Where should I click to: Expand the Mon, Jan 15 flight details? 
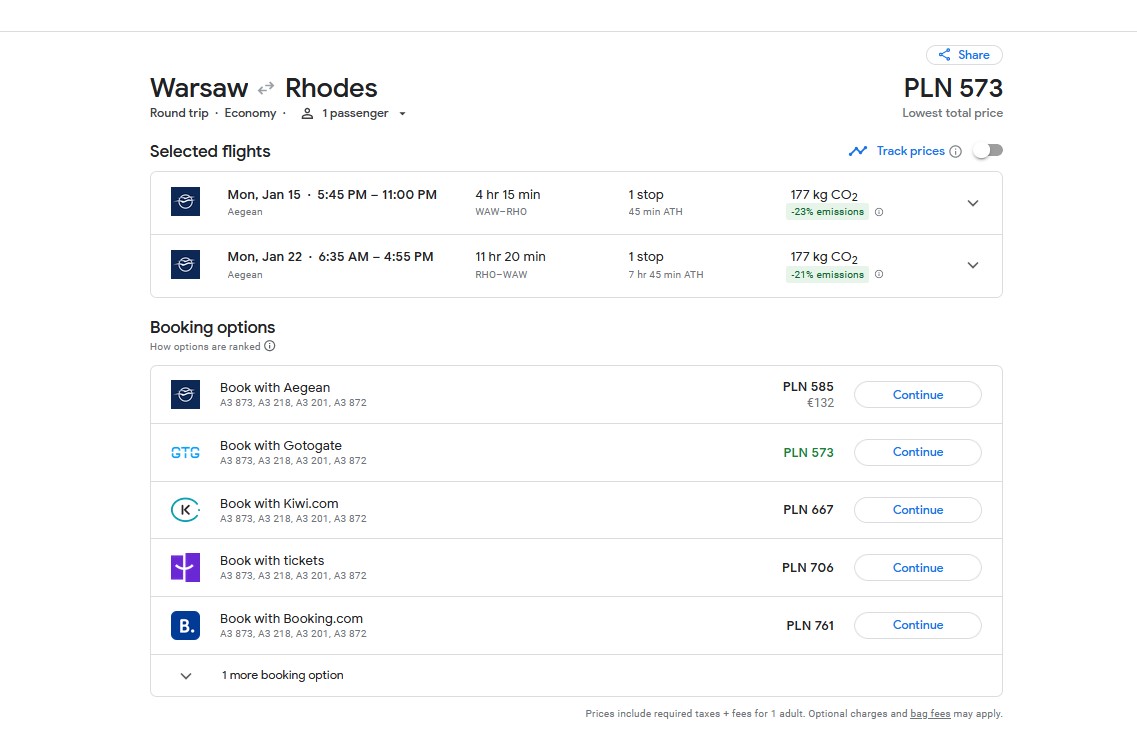tap(973, 203)
